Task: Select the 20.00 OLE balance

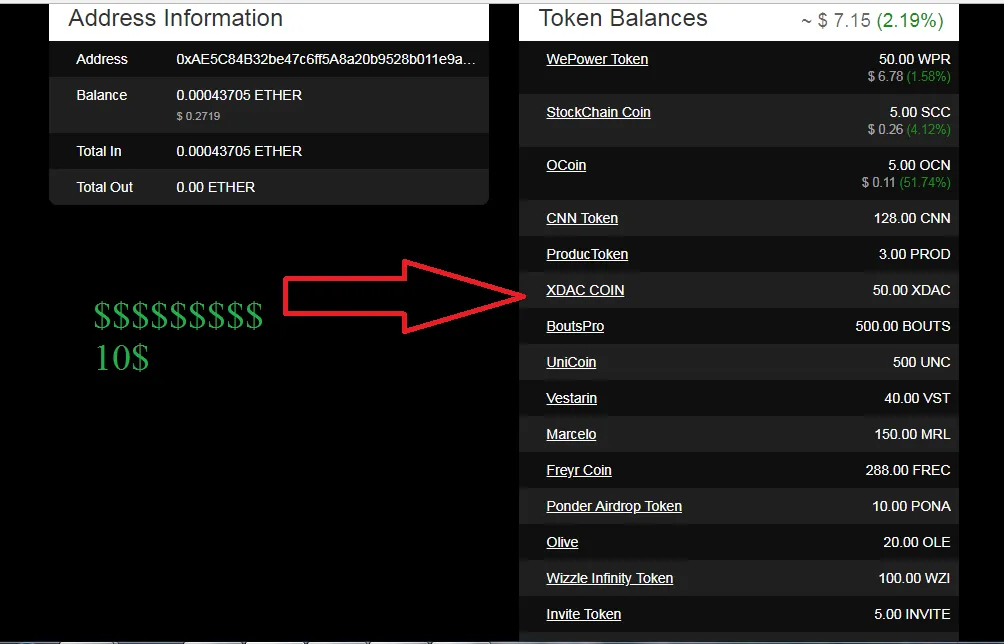Action: (x=917, y=542)
